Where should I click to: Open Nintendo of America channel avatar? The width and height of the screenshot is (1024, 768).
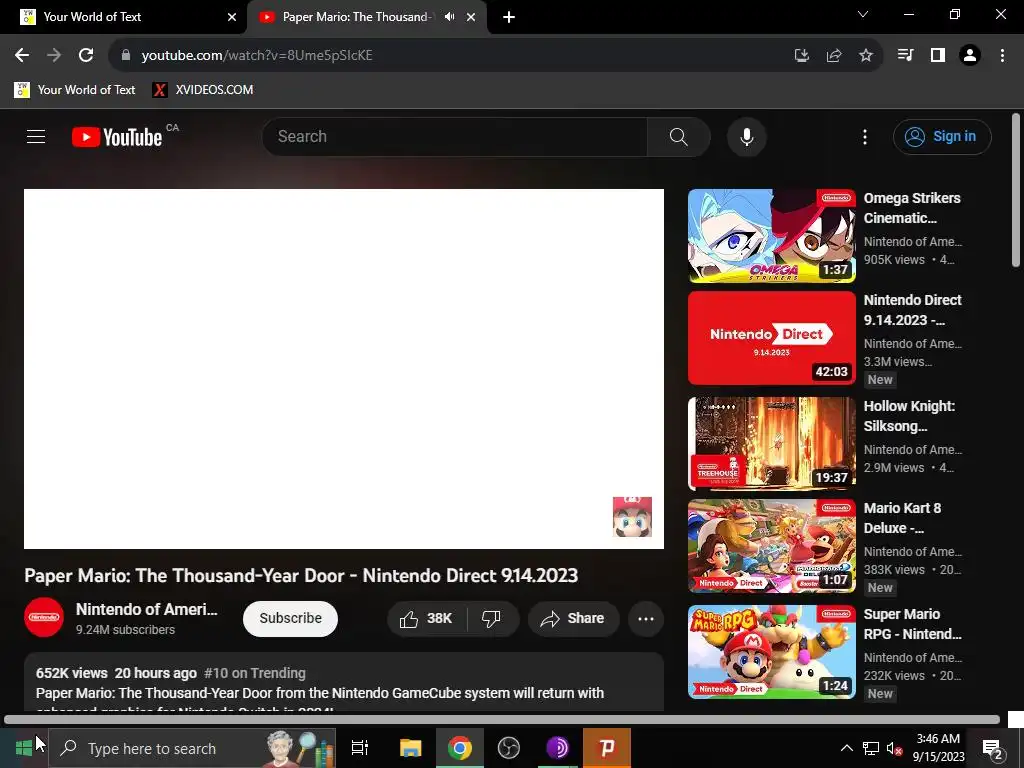44,616
